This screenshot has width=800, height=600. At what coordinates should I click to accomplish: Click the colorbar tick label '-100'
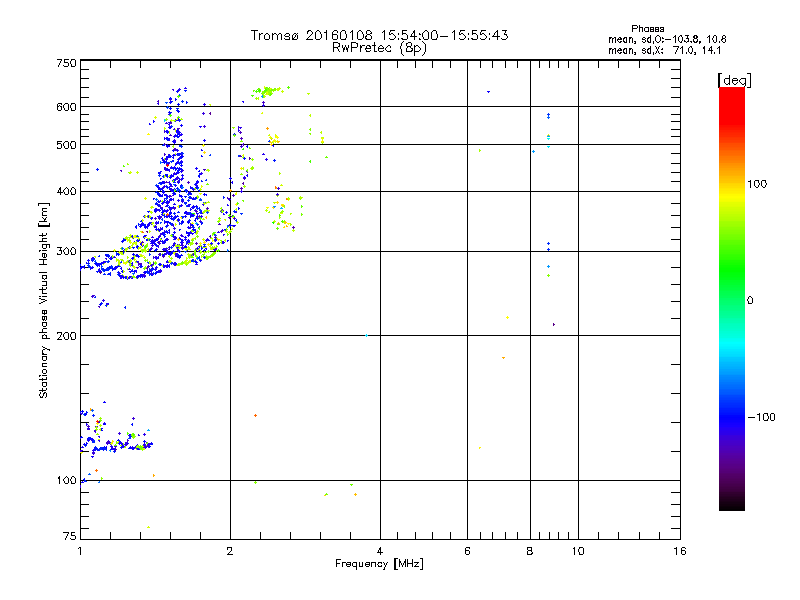(761, 417)
